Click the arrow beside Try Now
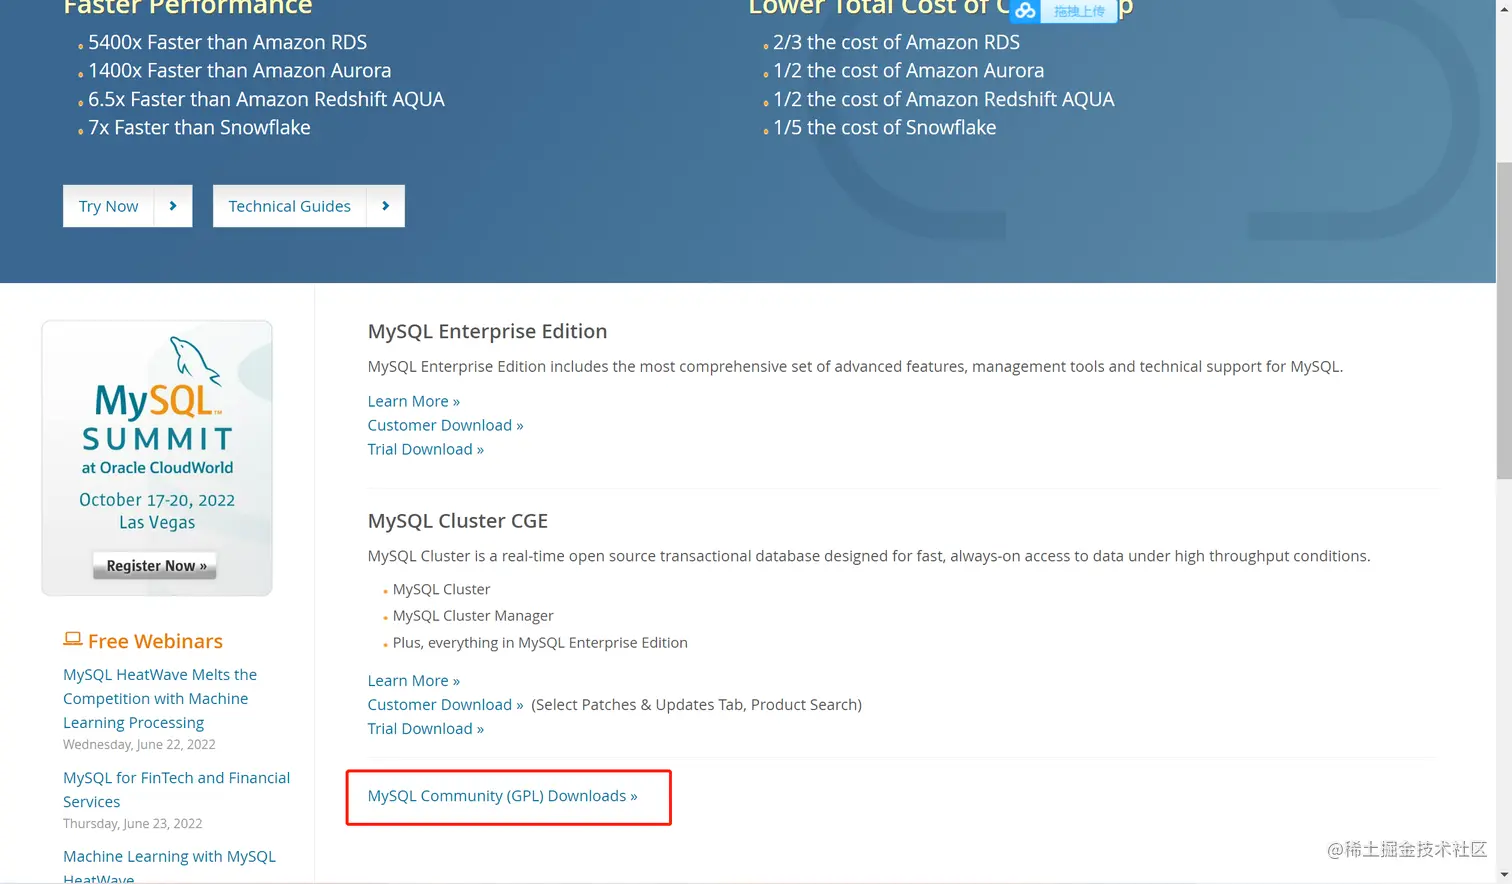The width and height of the screenshot is (1512, 884). point(173,206)
